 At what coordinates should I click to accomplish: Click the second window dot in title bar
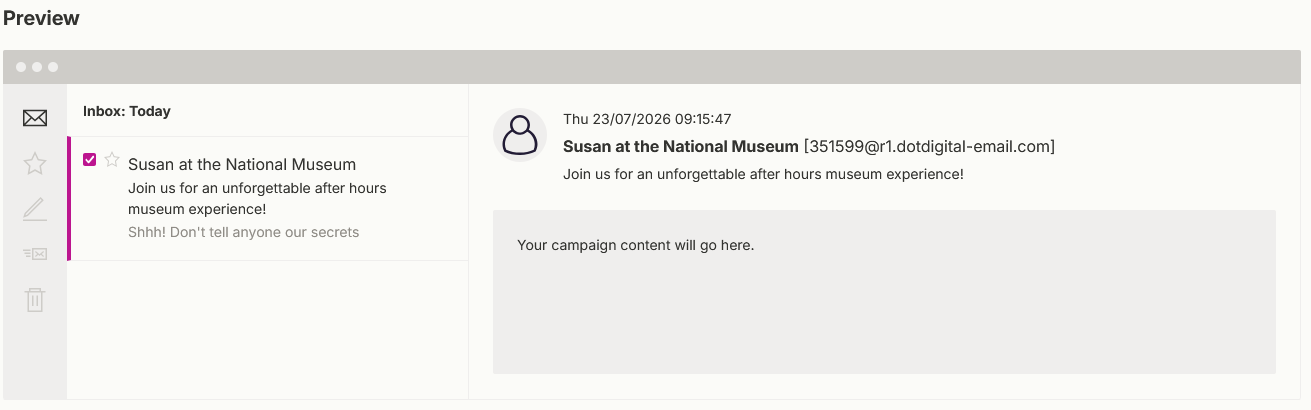37,67
